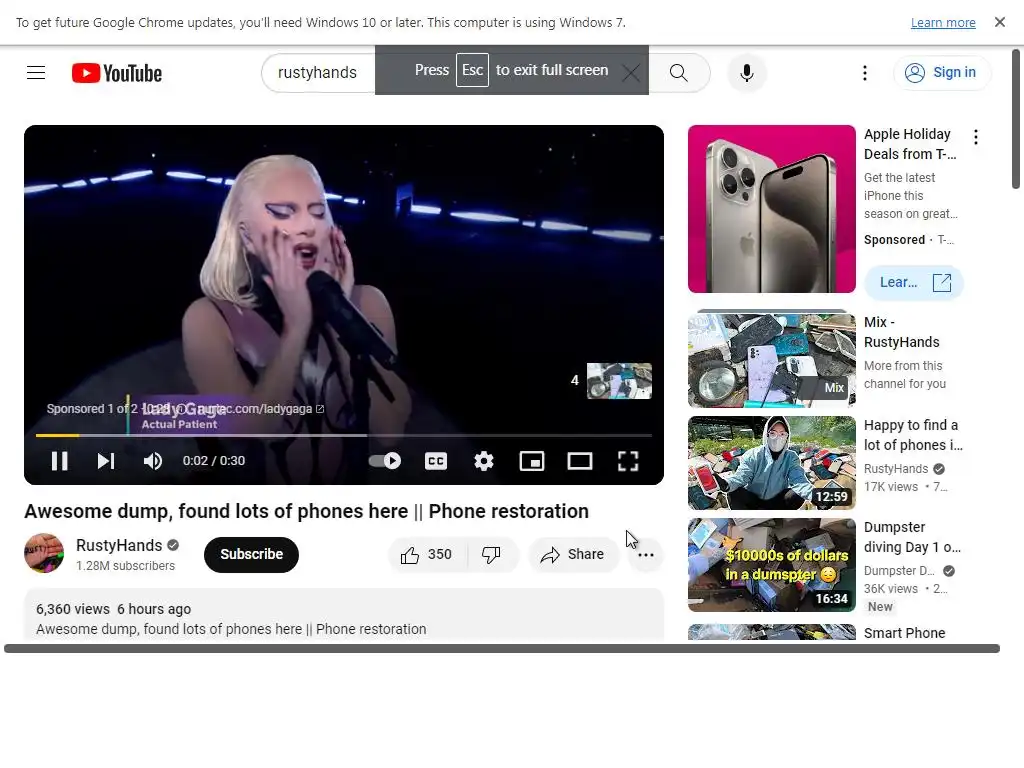The width and height of the screenshot is (1024, 768).
Task: Click the '6,360 views 6 hours ago' text
Action: [114, 609]
